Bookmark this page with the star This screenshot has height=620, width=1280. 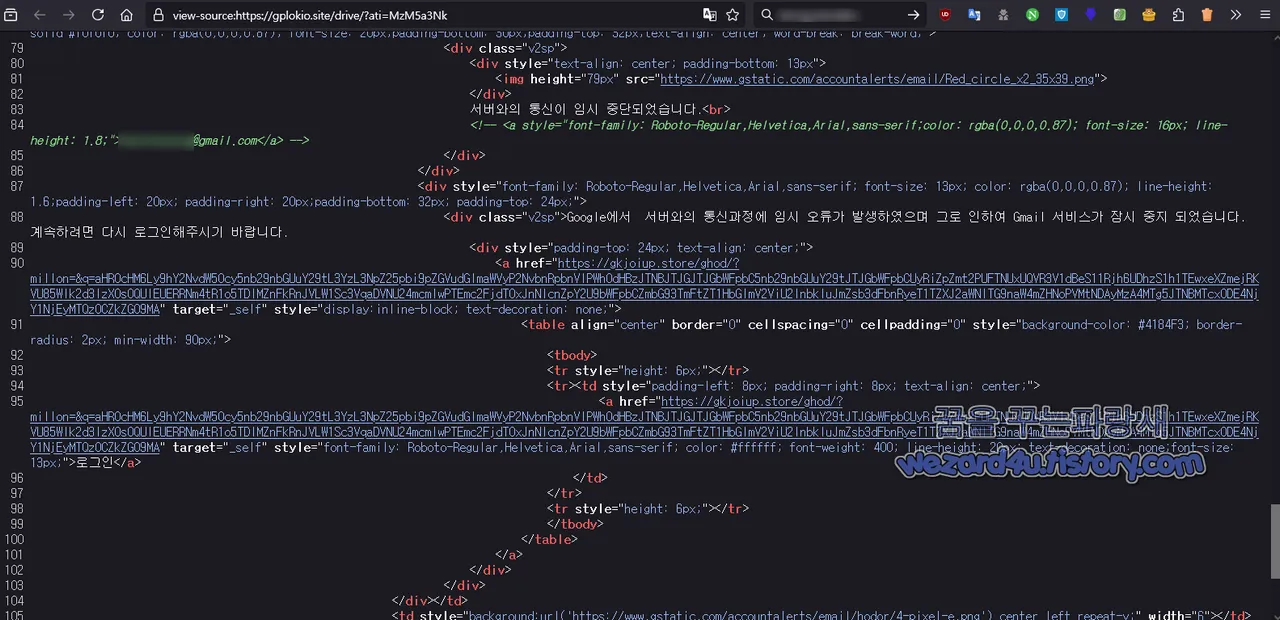[x=733, y=15]
